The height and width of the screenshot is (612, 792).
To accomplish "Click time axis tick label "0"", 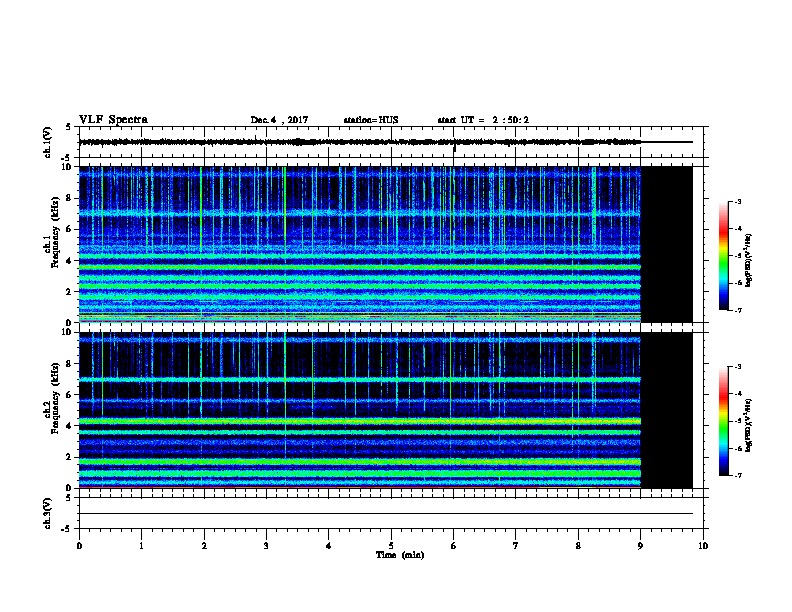I will coord(79,546).
